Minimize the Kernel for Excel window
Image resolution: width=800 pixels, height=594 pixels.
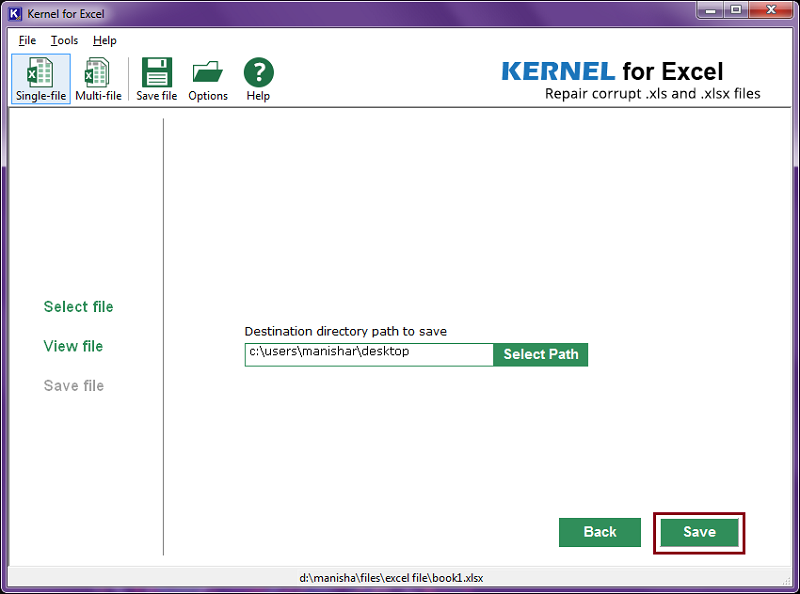click(x=710, y=10)
